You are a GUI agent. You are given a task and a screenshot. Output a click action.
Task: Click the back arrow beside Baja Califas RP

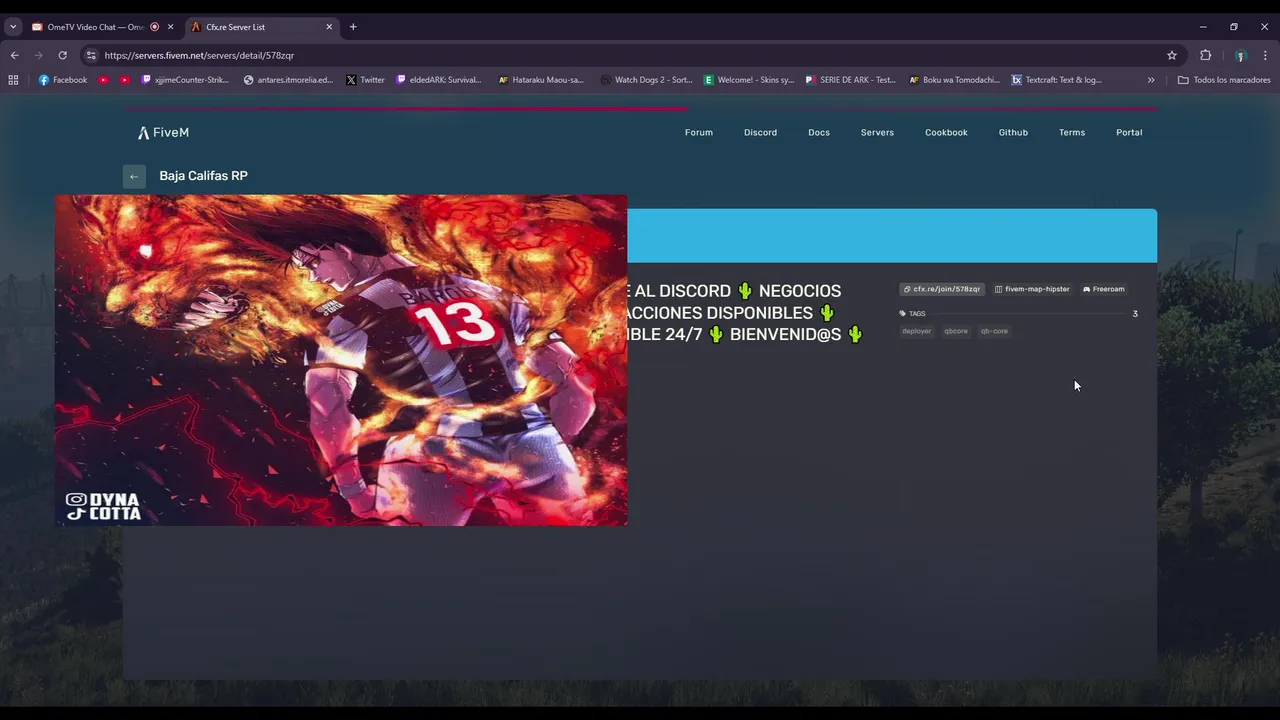tap(134, 176)
